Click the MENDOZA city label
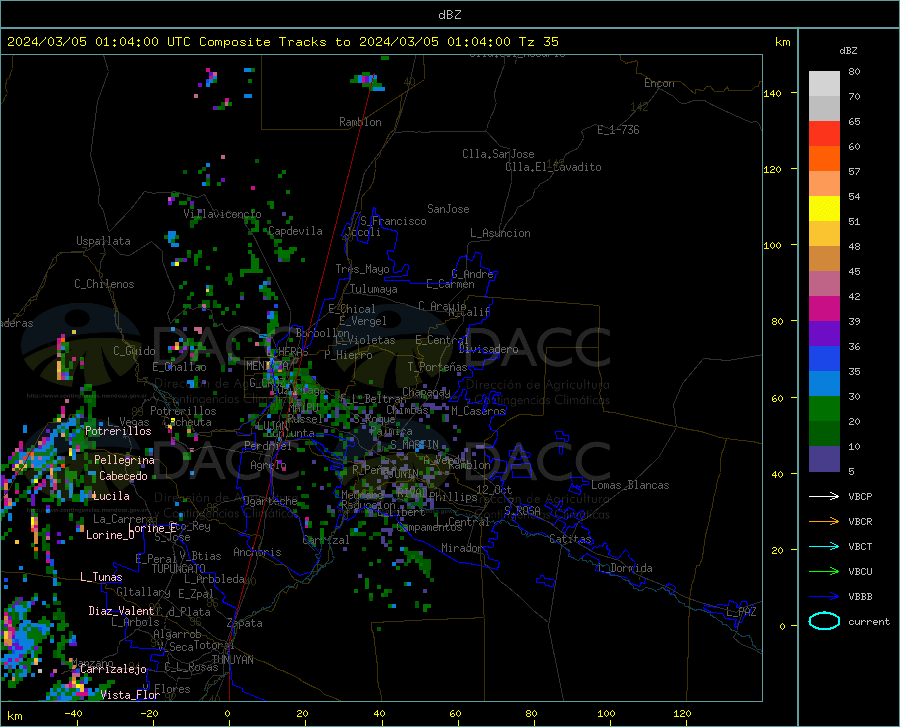This screenshot has width=900, height=727. coord(267,365)
